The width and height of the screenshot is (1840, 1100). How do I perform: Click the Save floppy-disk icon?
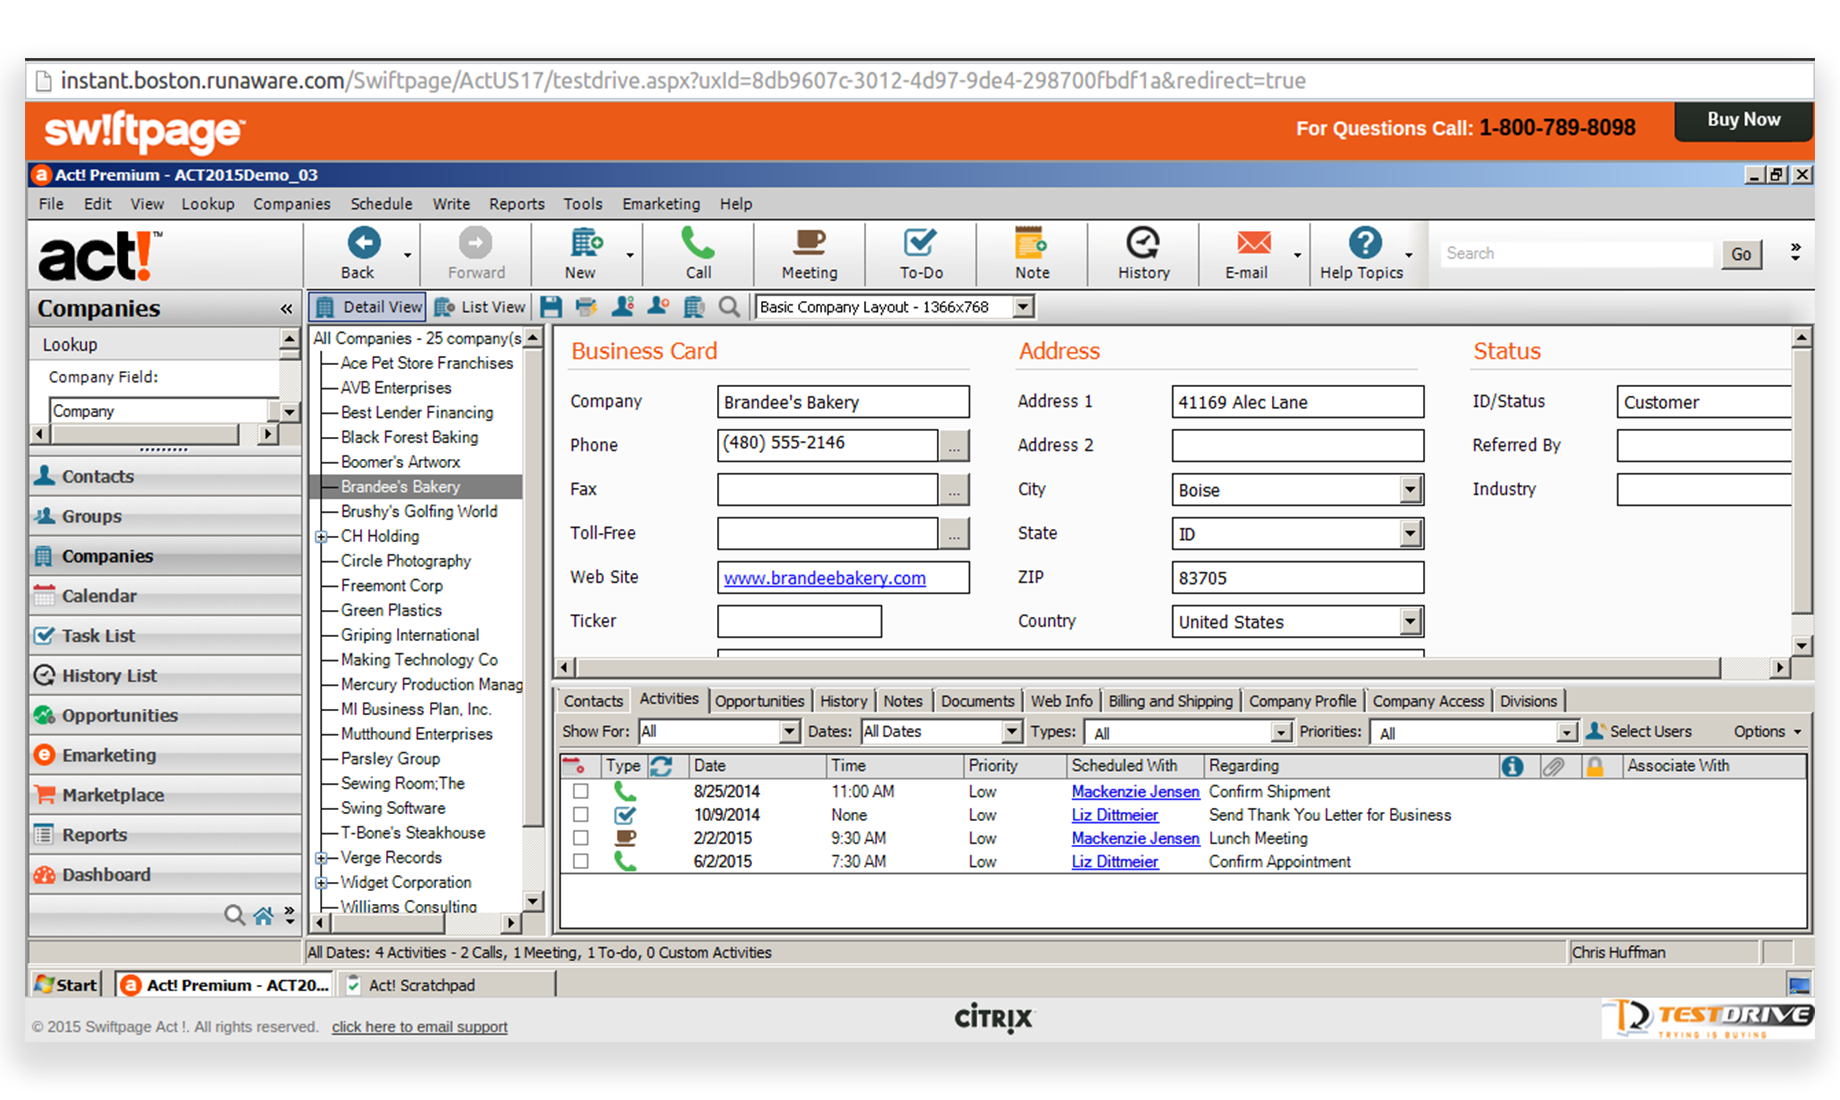tap(551, 307)
